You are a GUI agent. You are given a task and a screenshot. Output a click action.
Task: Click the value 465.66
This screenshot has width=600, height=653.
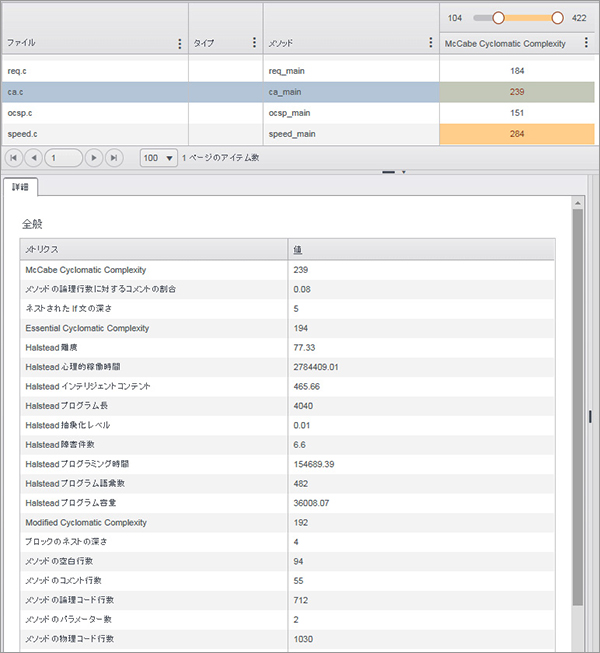coord(306,386)
